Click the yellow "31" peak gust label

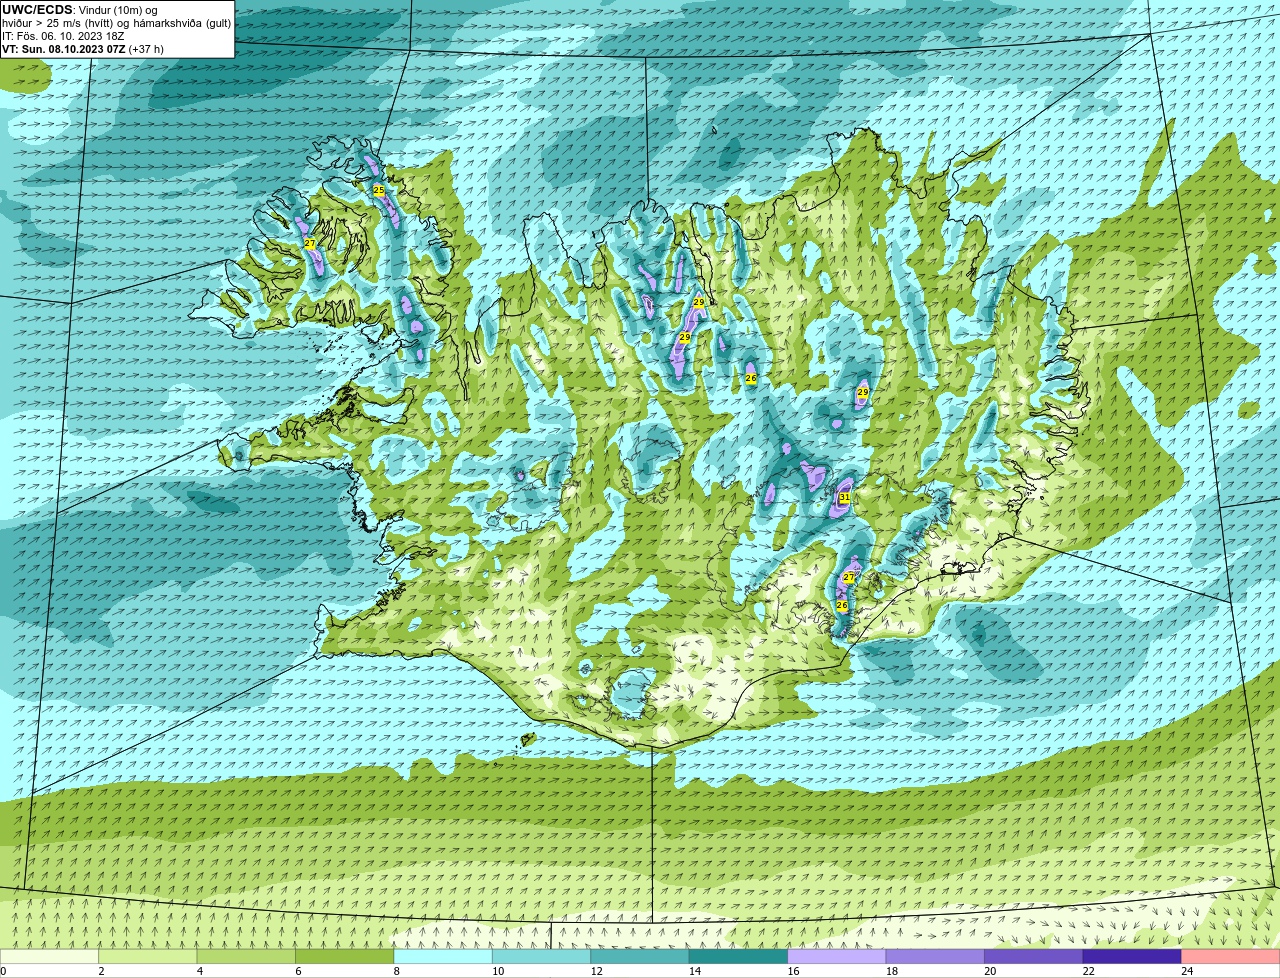(844, 497)
